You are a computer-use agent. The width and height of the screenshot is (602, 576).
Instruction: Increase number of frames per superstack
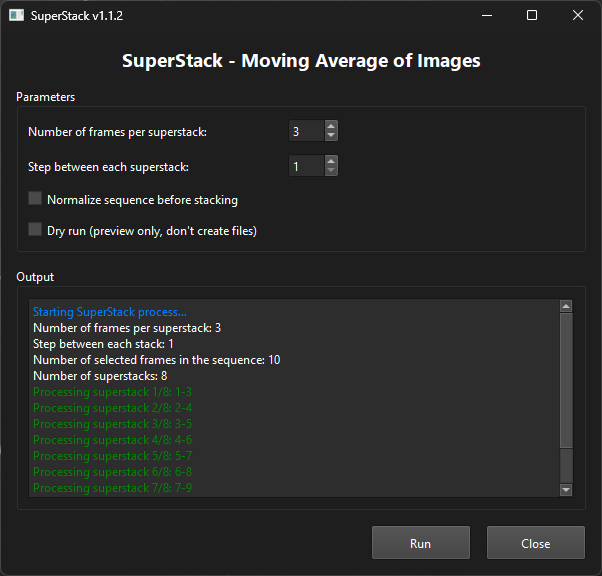(331, 126)
